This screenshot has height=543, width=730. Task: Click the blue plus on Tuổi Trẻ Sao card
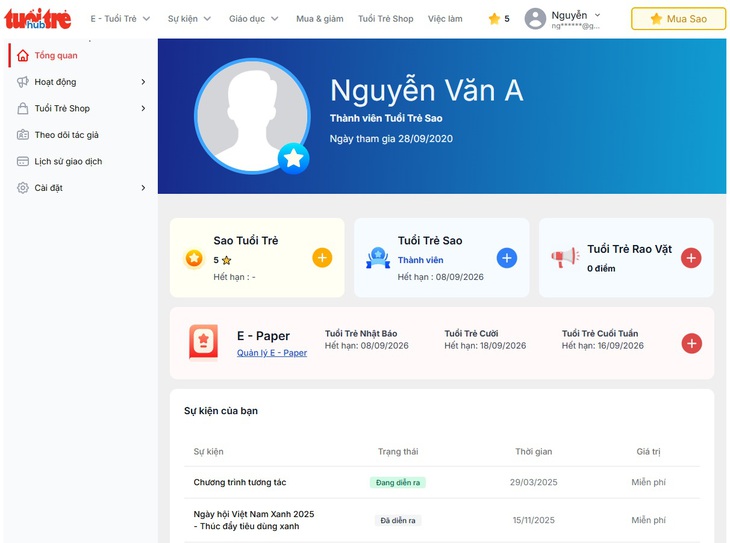pyautogui.click(x=507, y=258)
